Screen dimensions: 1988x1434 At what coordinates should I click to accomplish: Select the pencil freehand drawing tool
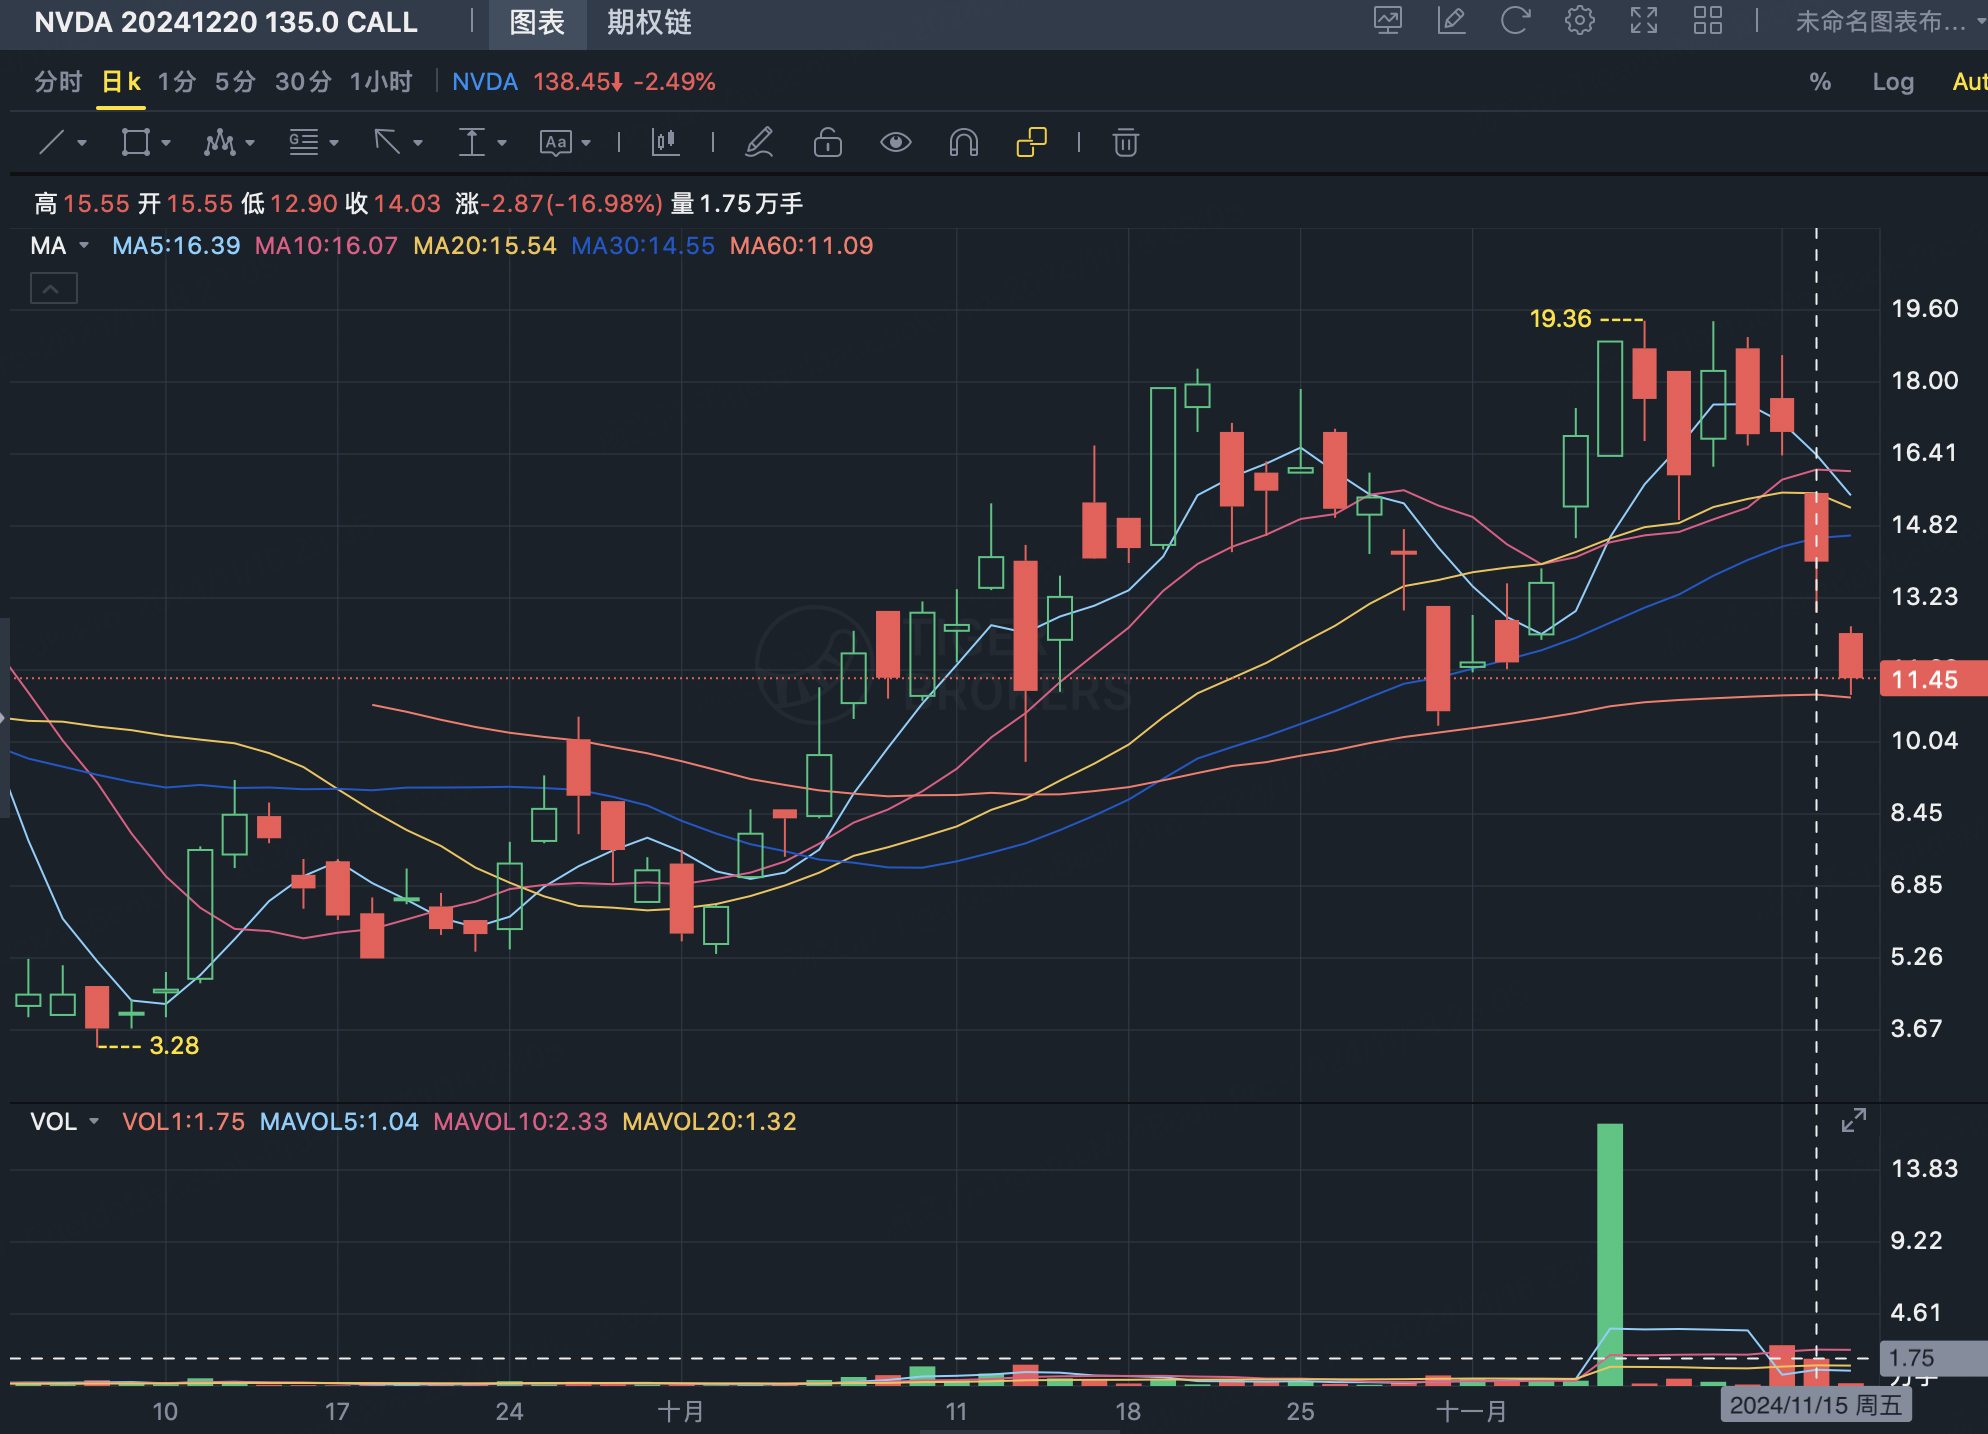click(x=760, y=143)
